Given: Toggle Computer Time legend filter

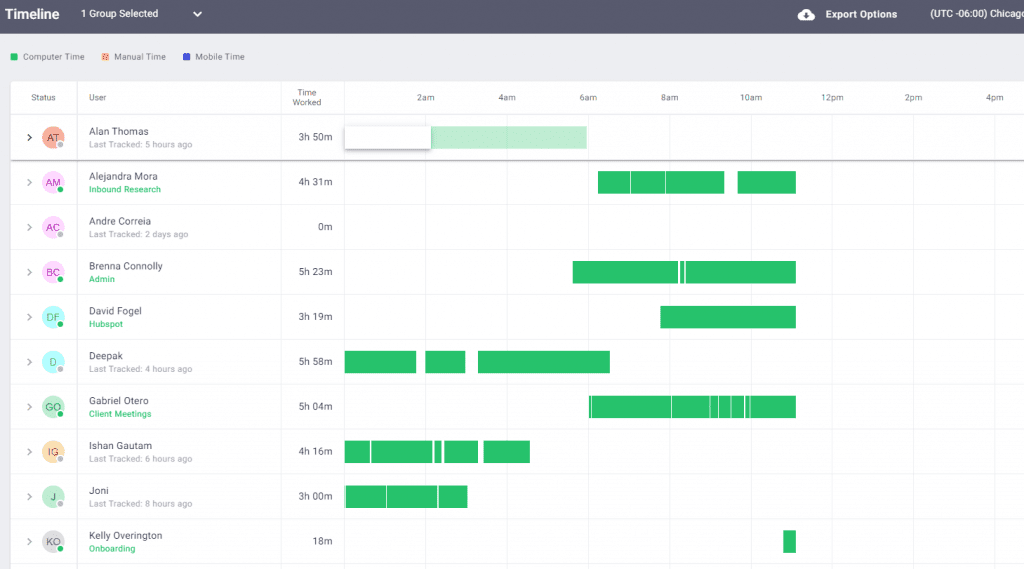Looking at the screenshot, I should pos(47,57).
